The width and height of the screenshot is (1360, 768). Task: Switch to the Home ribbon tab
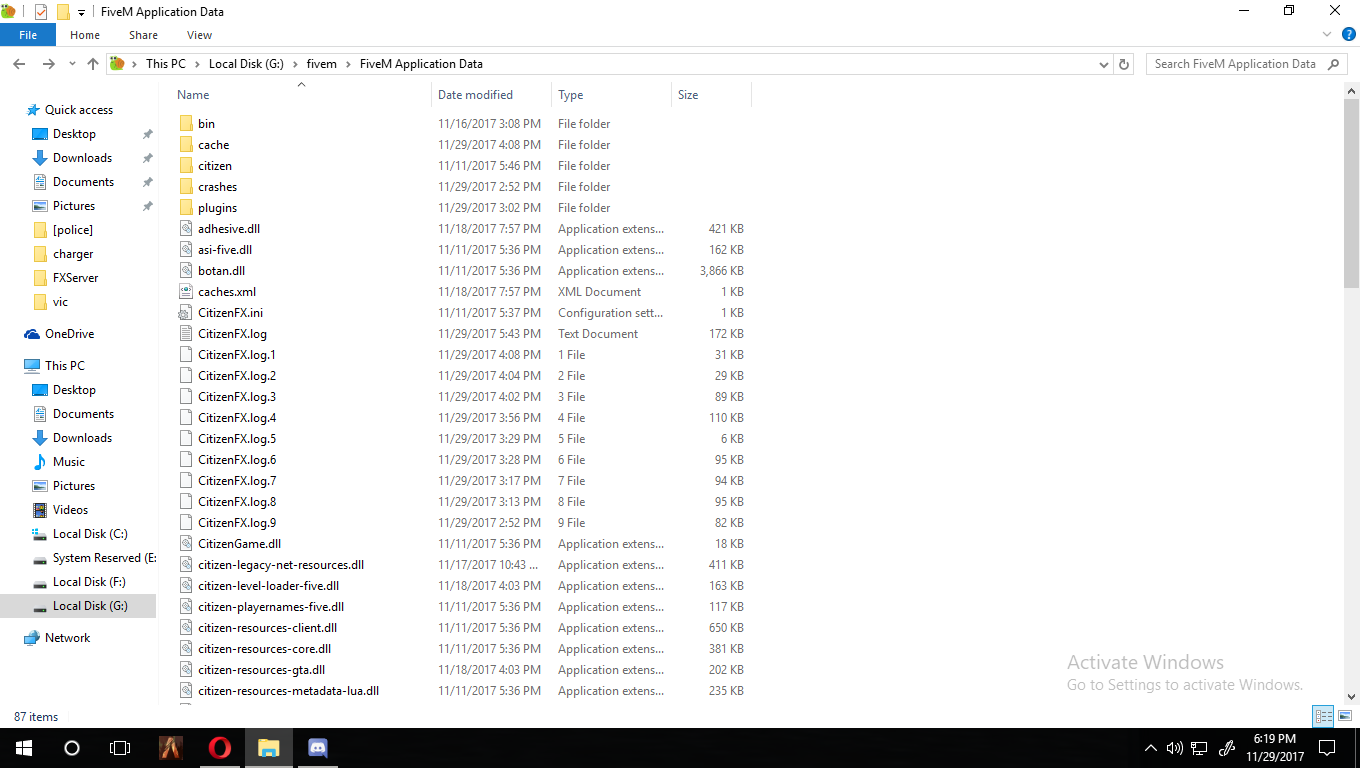[85, 35]
